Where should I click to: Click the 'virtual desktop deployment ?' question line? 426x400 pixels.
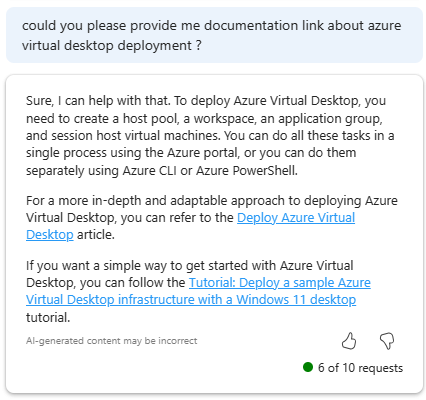click(112, 45)
